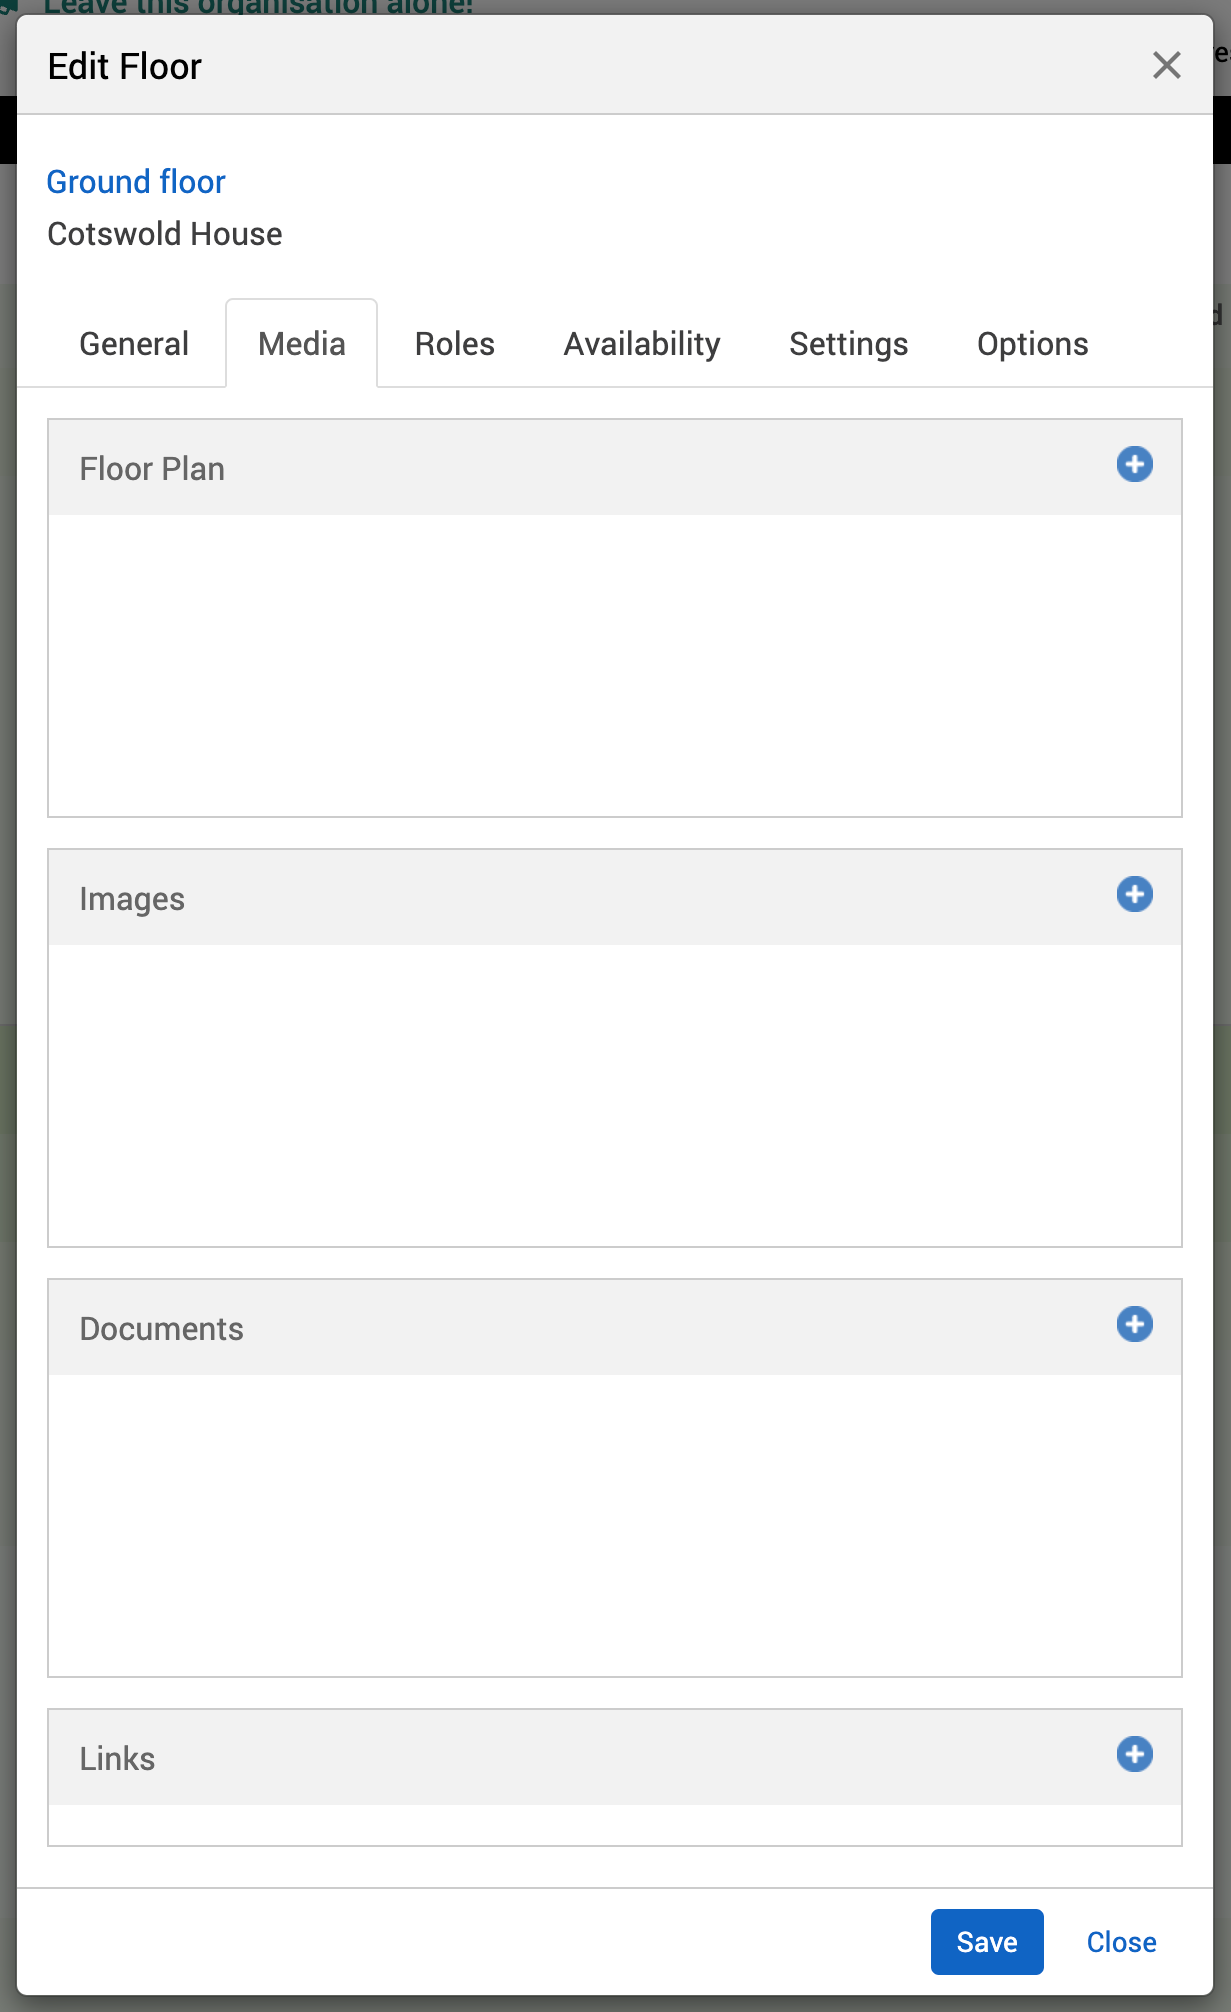Image resolution: width=1231 pixels, height=2012 pixels.
Task: Click the empty Documents content area
Action: (x=614, y=1525)
